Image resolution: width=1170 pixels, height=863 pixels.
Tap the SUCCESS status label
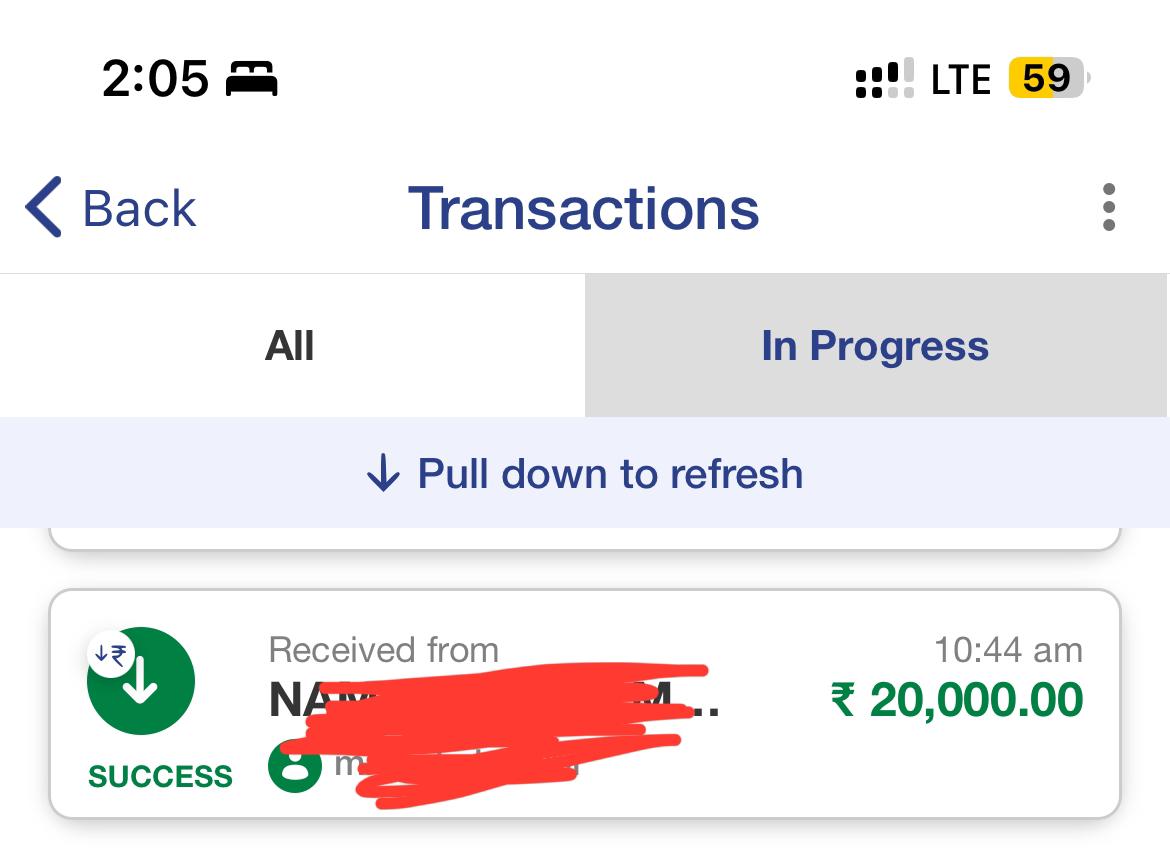point(160,776)
